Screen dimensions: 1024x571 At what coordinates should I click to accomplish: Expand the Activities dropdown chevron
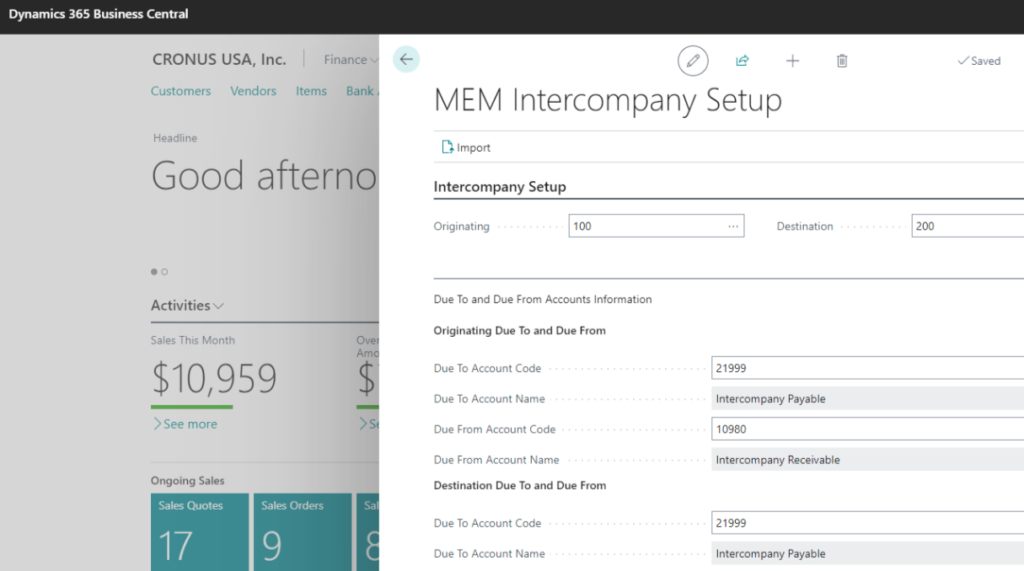218,306
